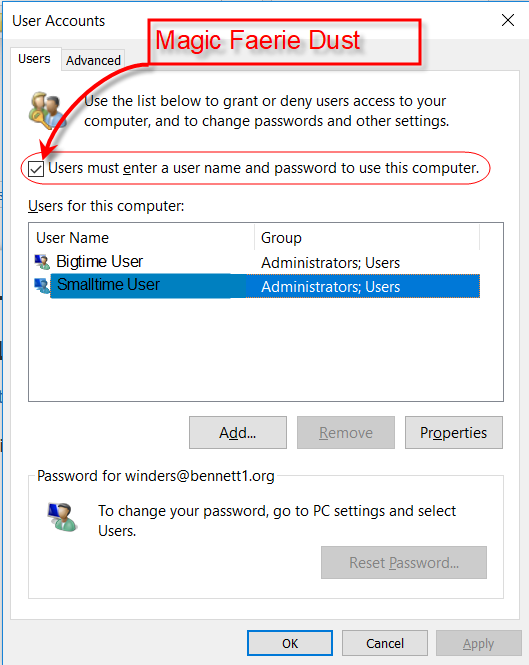Click the disabled Remove button
The height and width of the screenshot is (665, 529).
pyautogui.click(x=346, y=433)
